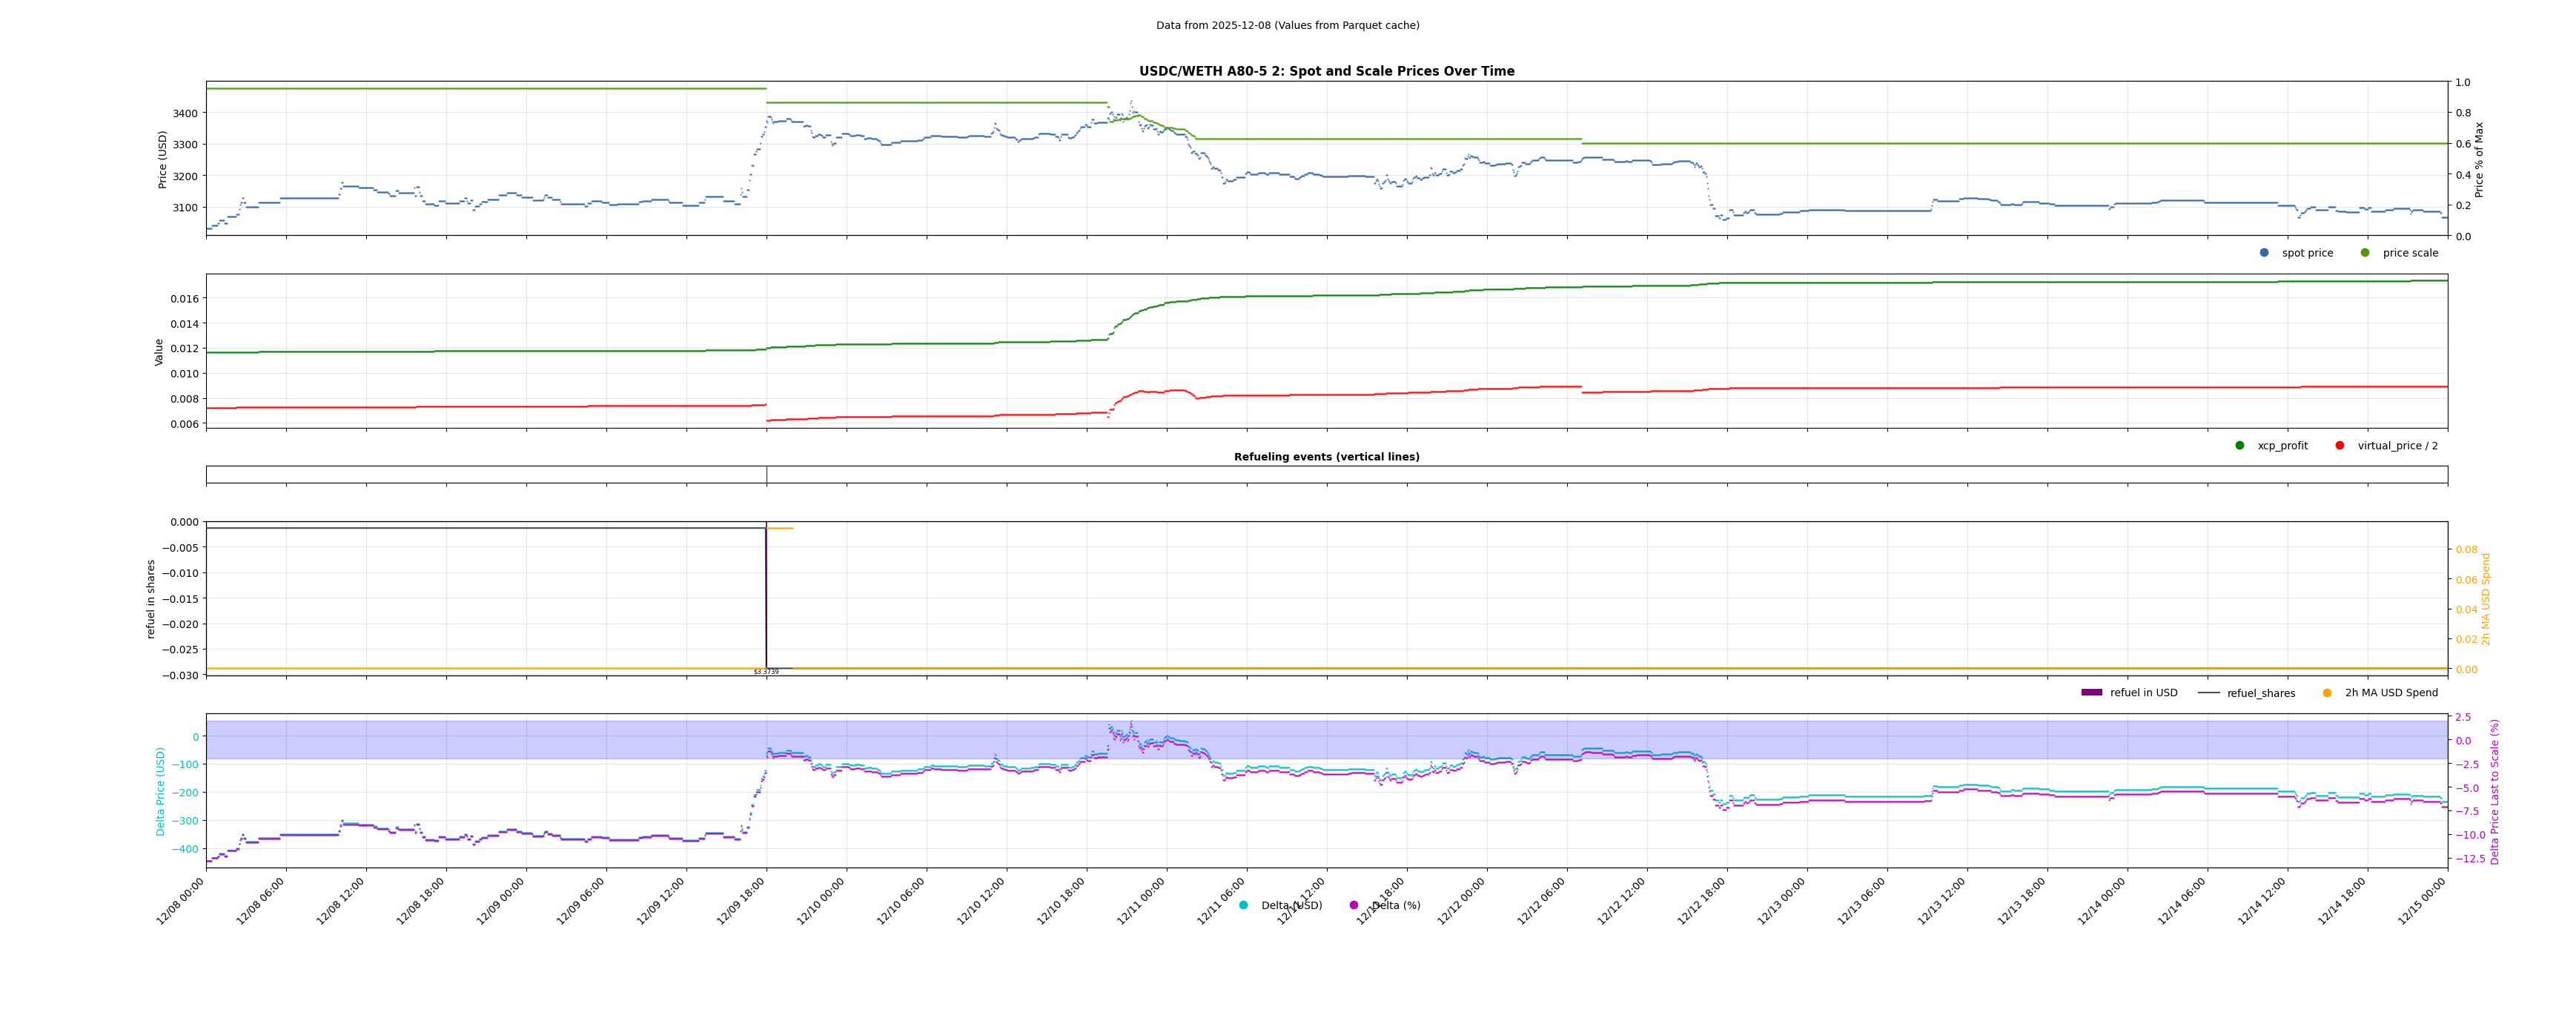The height and width of the screenshot is (1021, 2576).
Task: Click the purple refuel in USD swatch
Action: tap(2092, 693)
